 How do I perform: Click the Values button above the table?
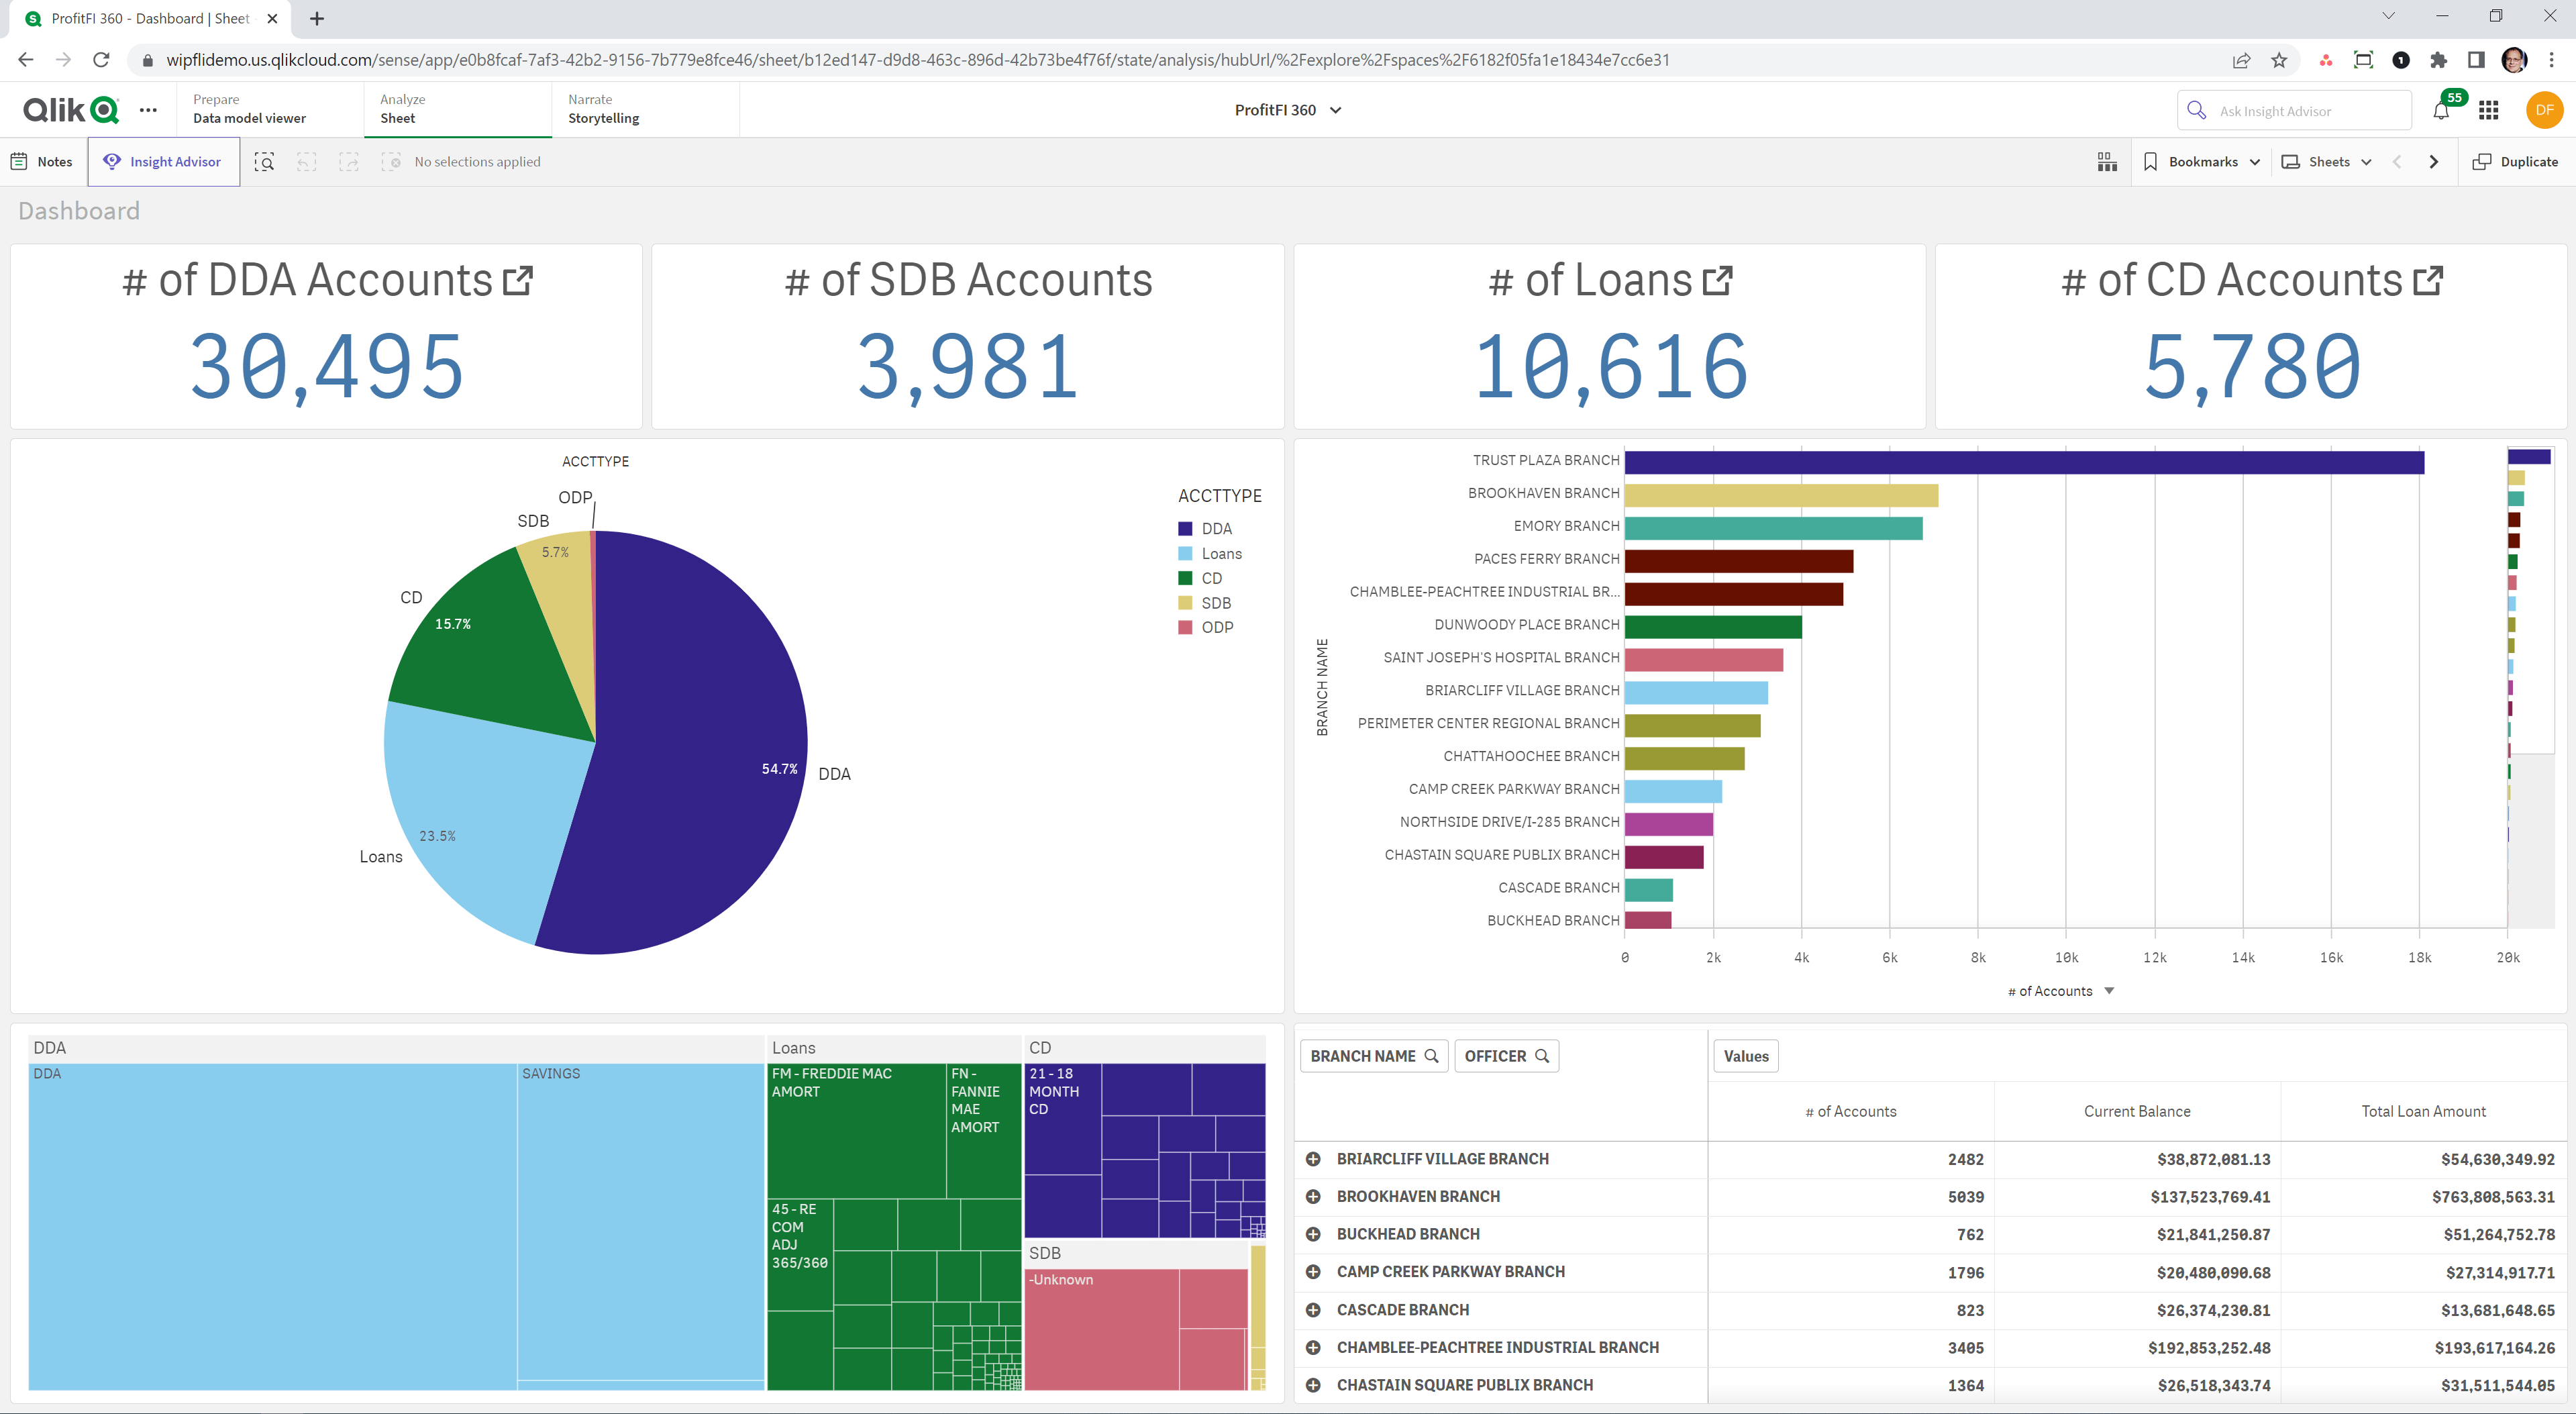click(1746, 1055)
